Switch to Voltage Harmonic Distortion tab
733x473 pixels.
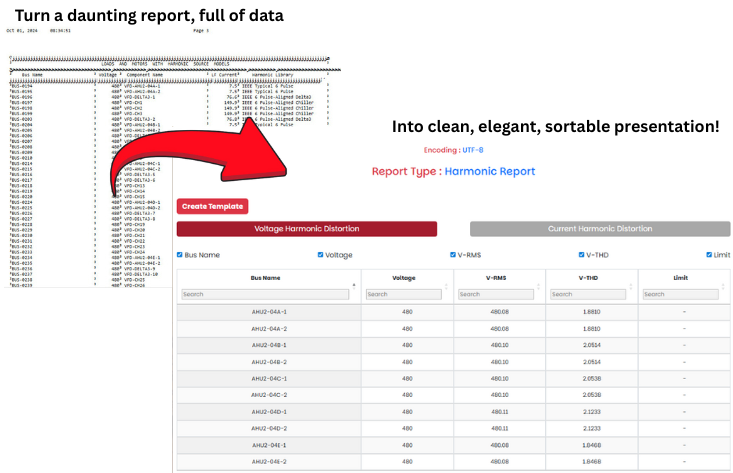click(x=307, y=229)
